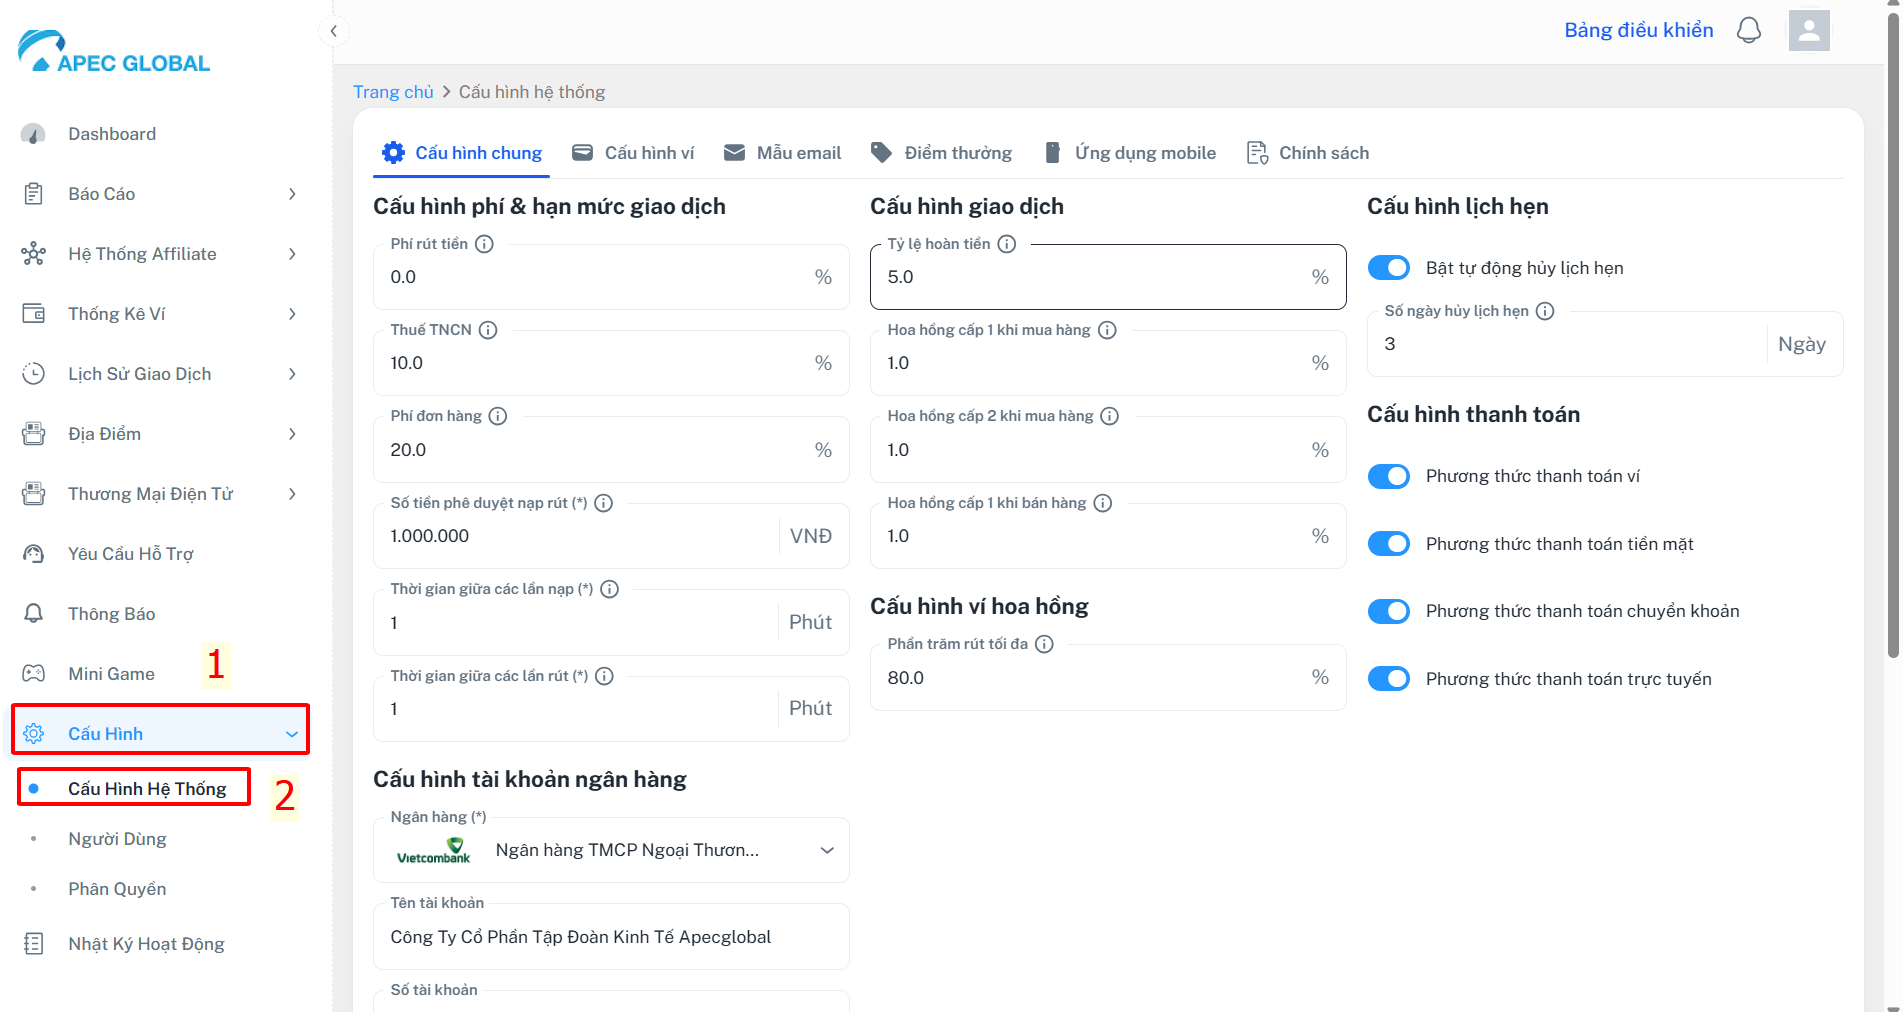The width and height of the screenshot is (1903, 1012).
Task: Click the Thống Kê Ví wallet icon
Action: pyautogui.click(x=33, y=314)
